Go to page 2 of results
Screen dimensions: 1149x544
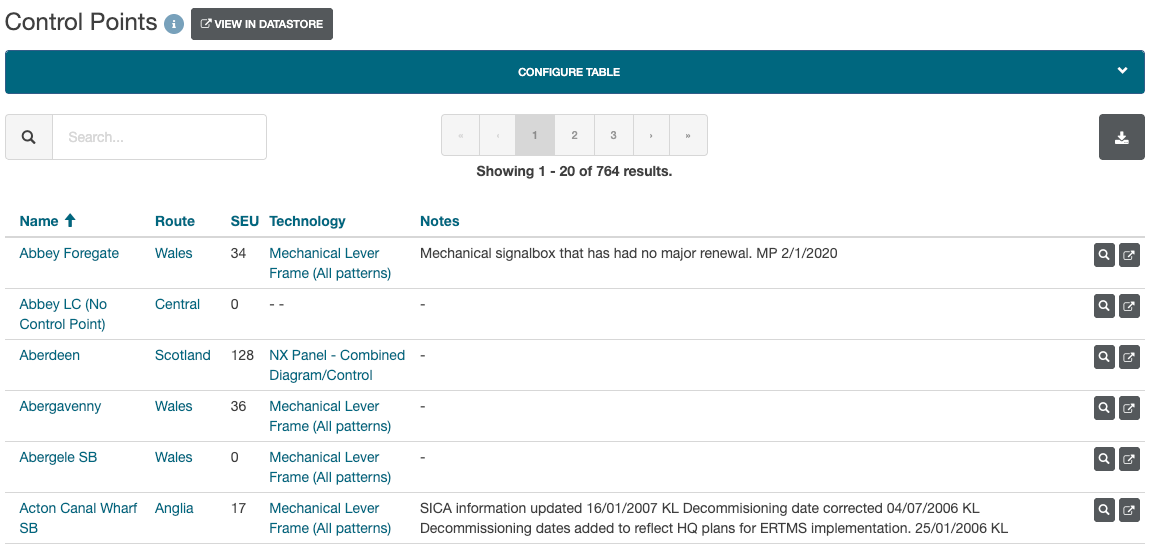[574, 135]
